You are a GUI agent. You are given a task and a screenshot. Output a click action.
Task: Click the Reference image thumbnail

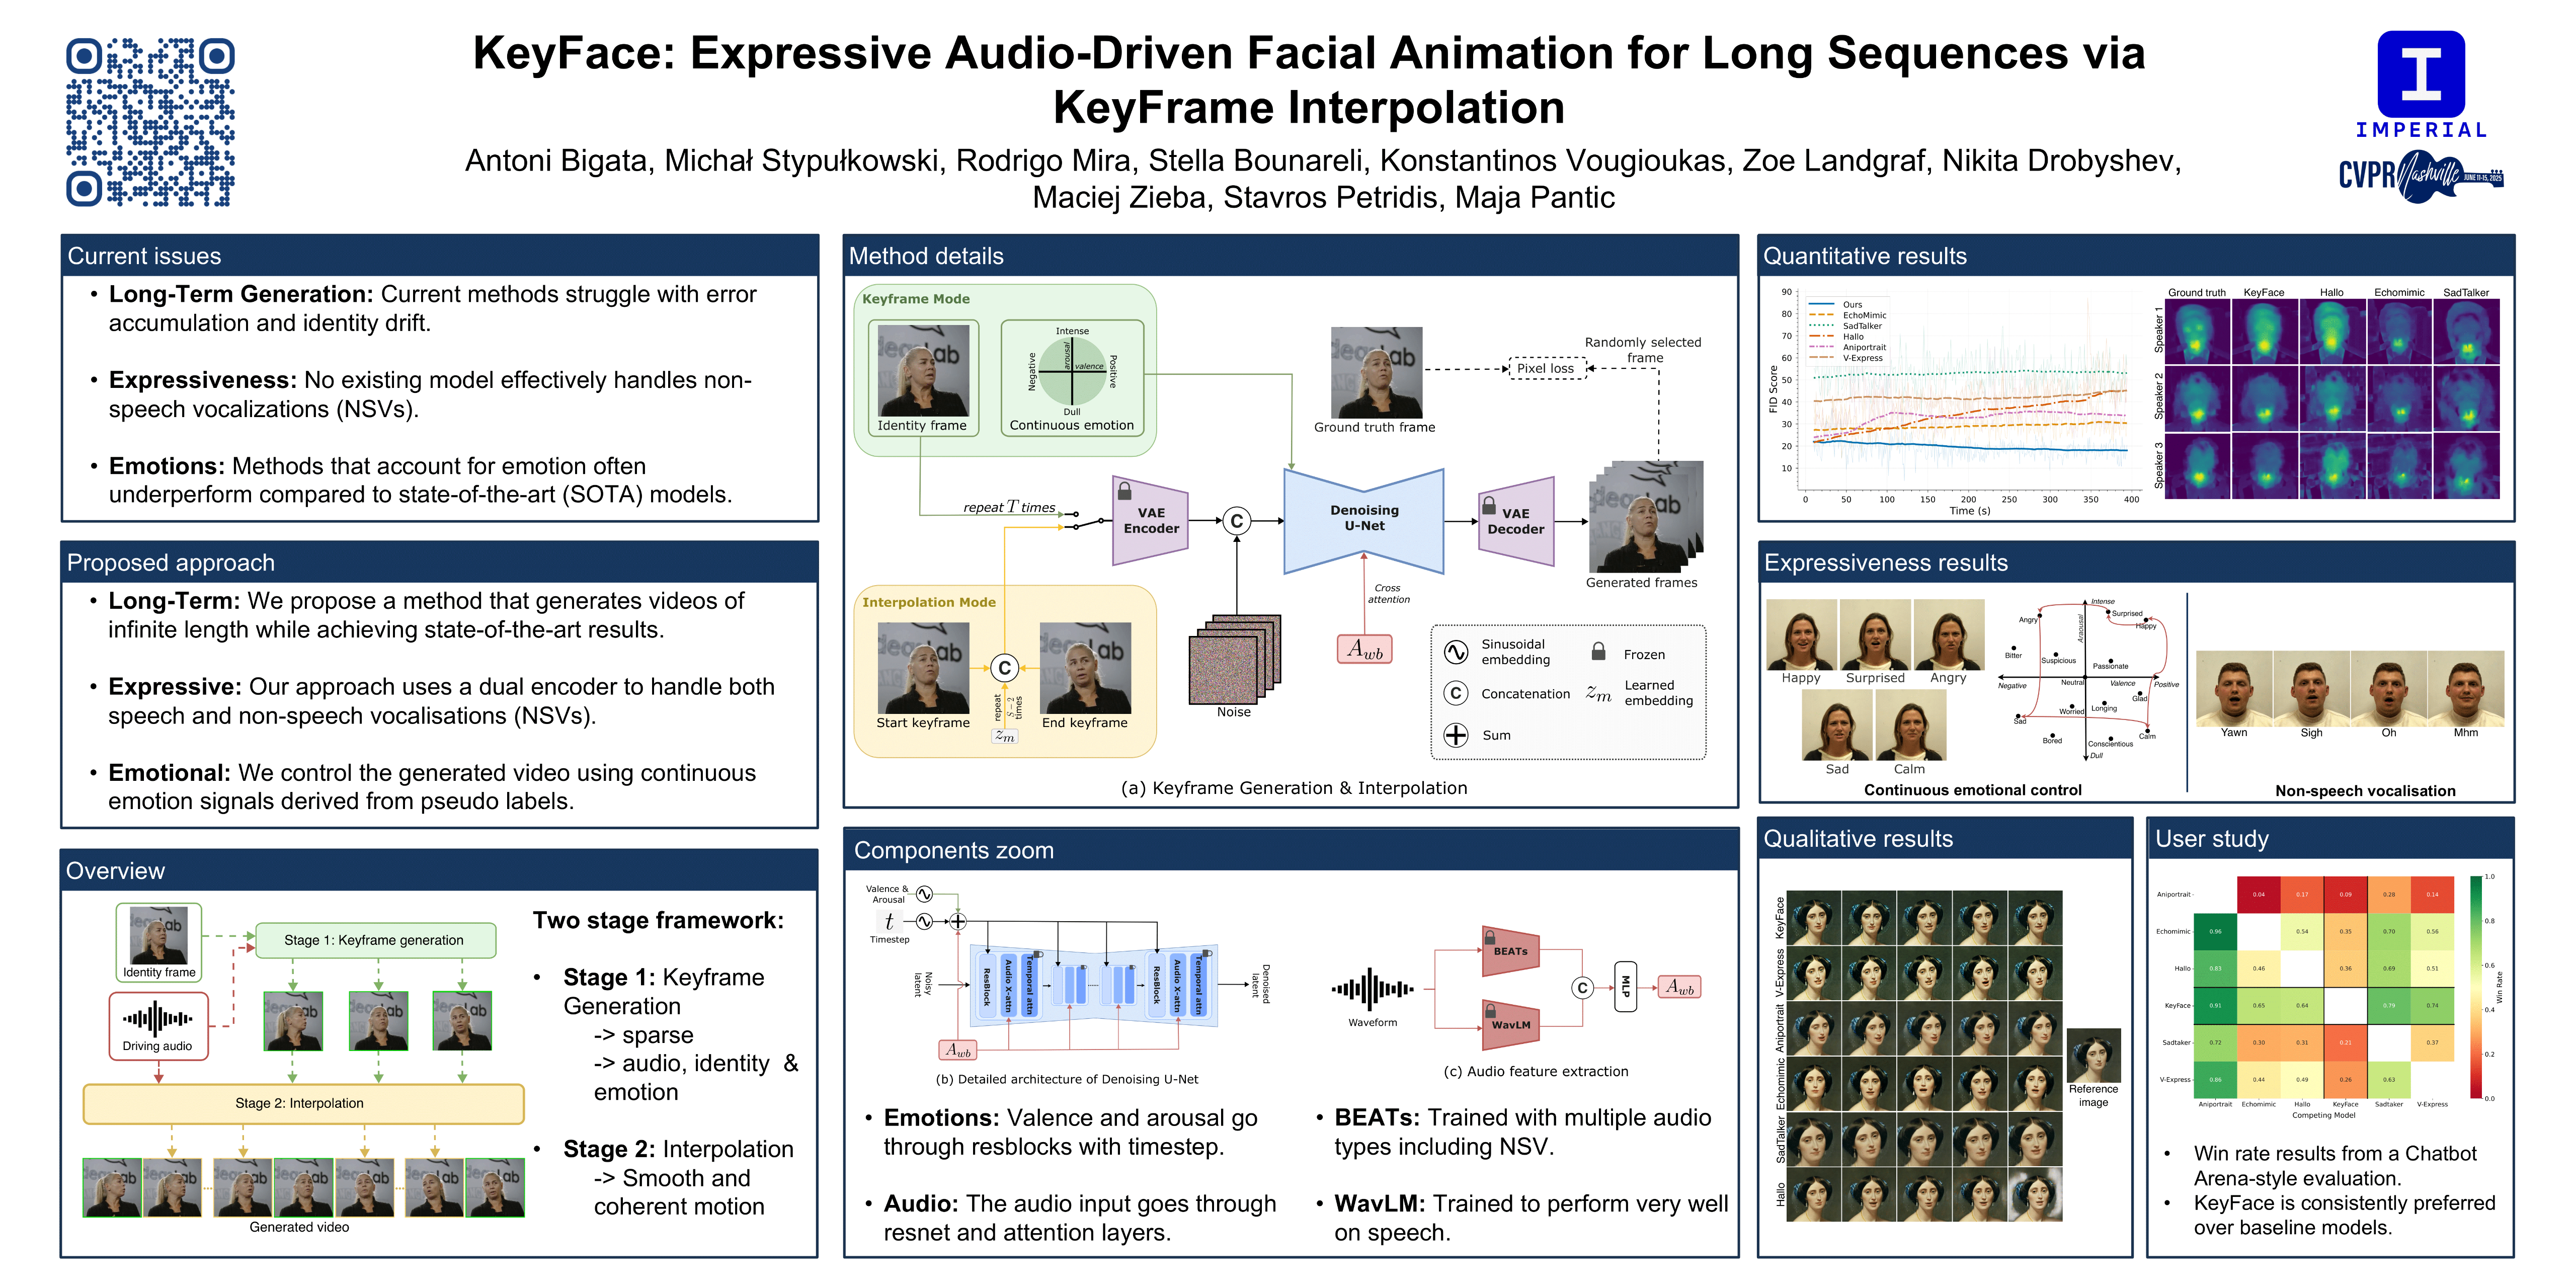pyautogui.click(x=2093, y=1055)
